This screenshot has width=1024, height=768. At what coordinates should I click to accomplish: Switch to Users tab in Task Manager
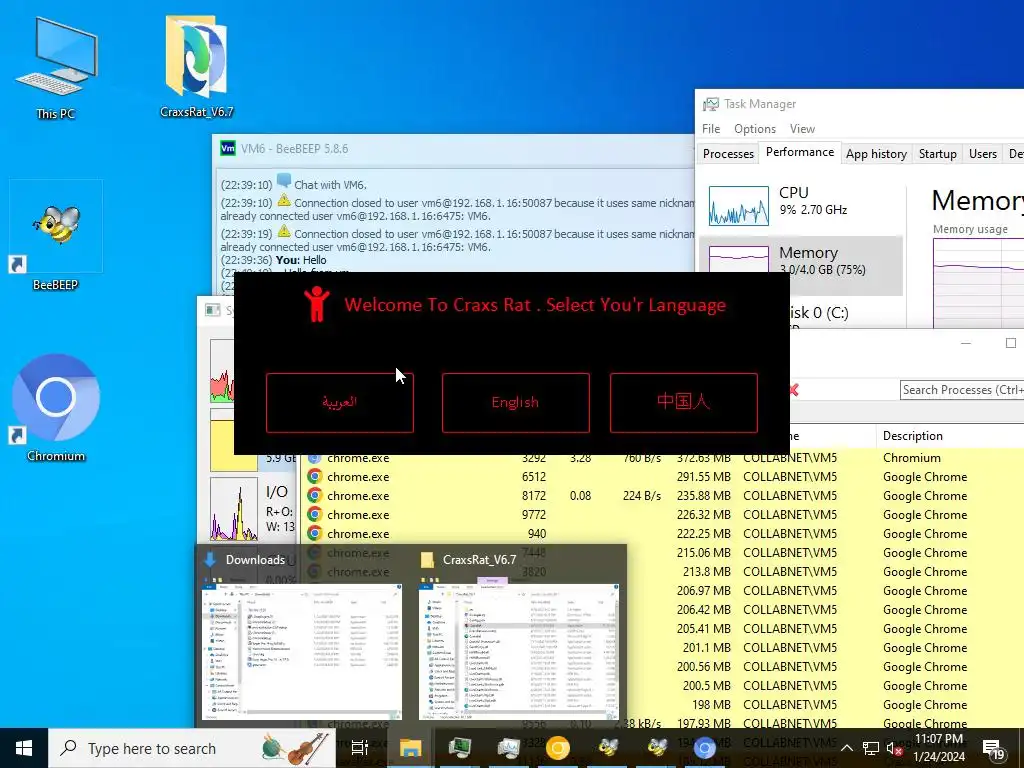click(982, 153)
